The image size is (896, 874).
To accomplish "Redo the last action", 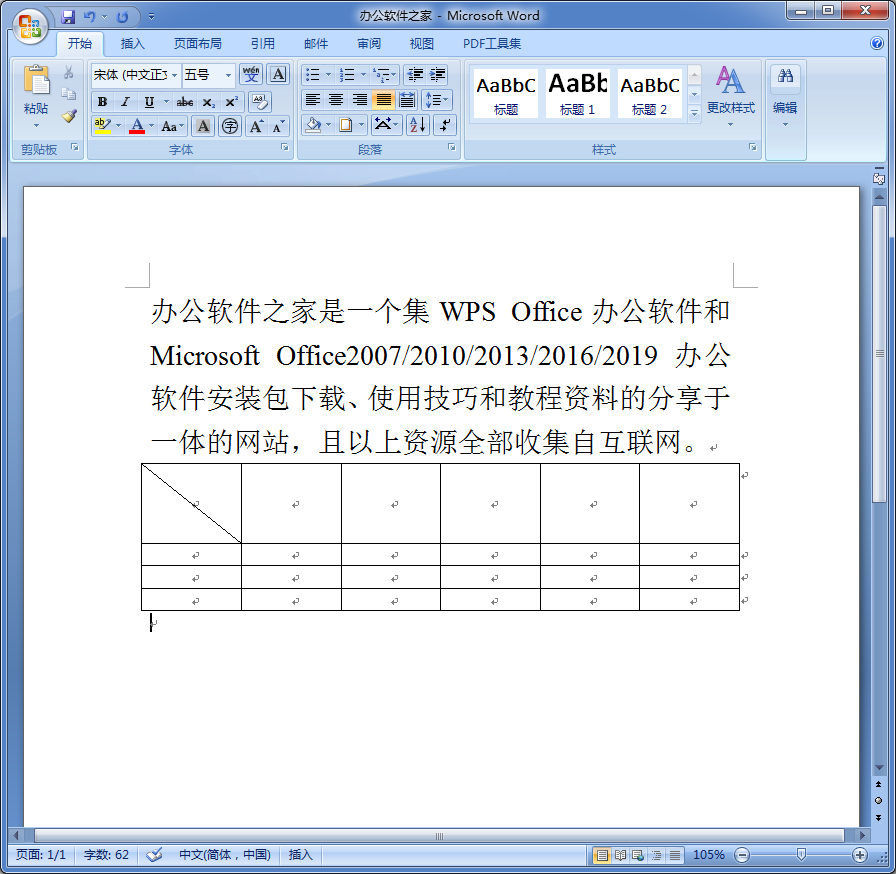I will pos(122,17).
